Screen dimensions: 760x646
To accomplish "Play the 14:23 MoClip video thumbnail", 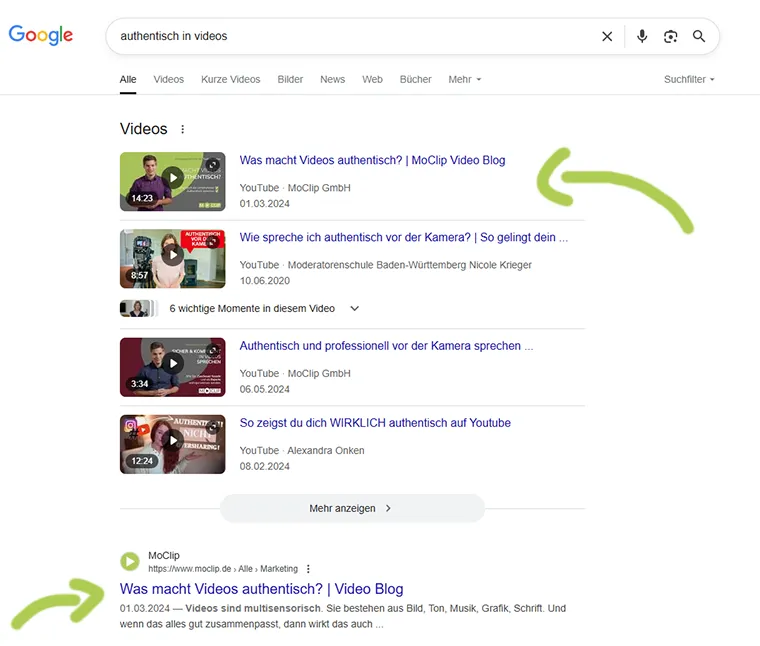I will [x=173, y=182].
